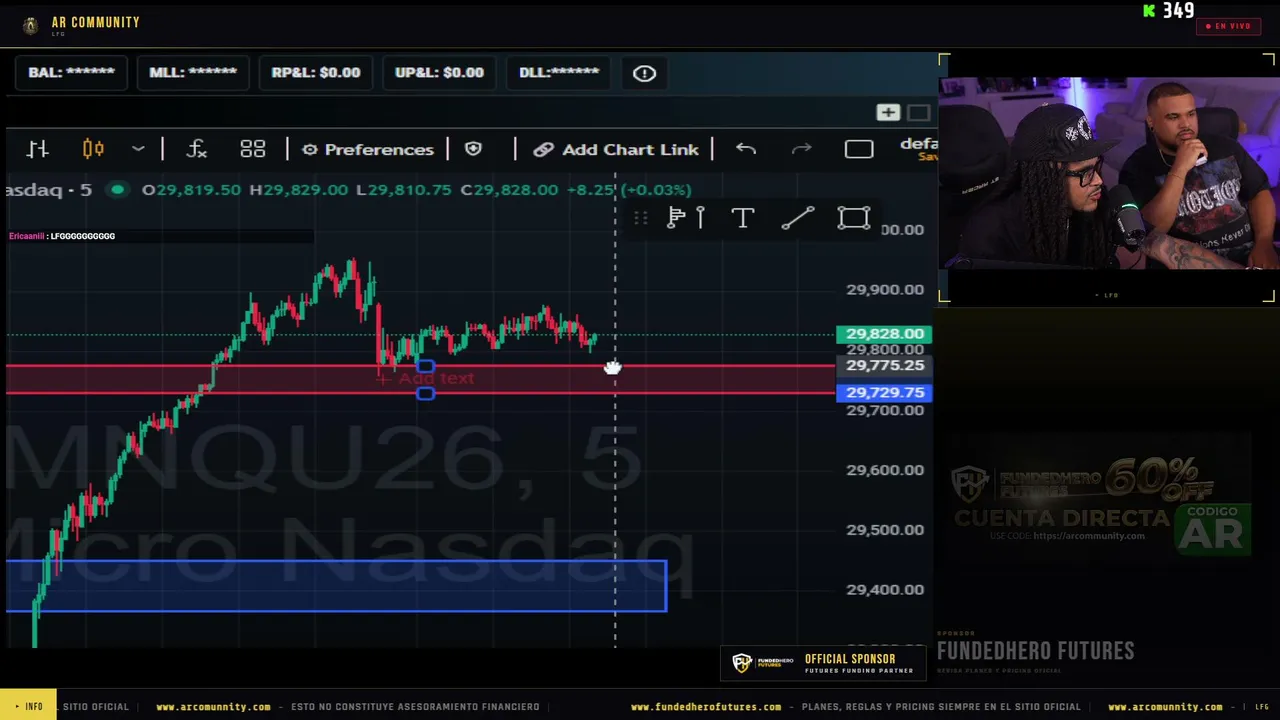The image size is (1280, 720).
Task: Click the default layout name in toolbar
Action: coord(919,144)
